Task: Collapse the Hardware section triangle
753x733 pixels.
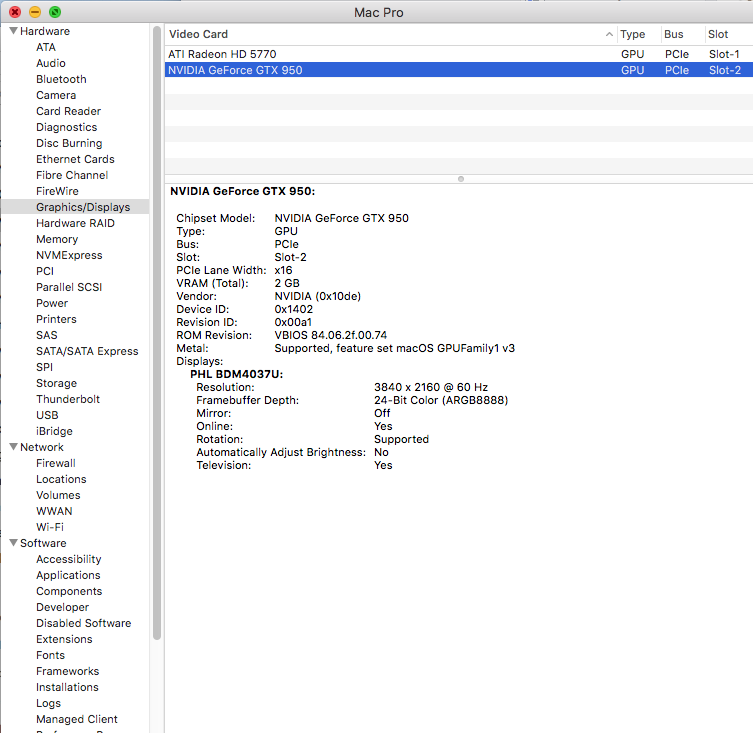Action: click(x=13, y=31)
